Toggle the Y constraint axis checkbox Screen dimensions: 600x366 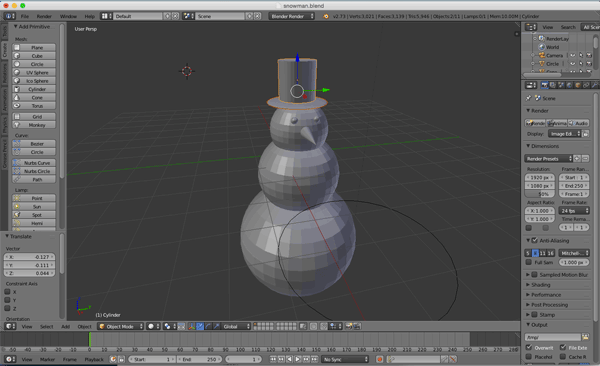tap(7, 300)
